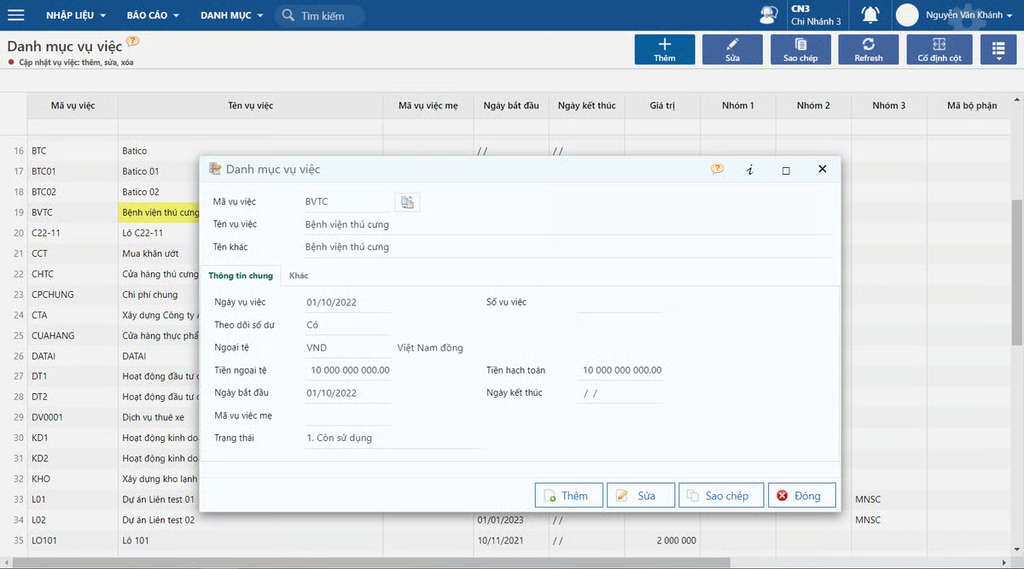This screenshot has height=569, width=1024.
Task: Click the vertical scrollbar of the table
Action: (x=1017, y=272)
